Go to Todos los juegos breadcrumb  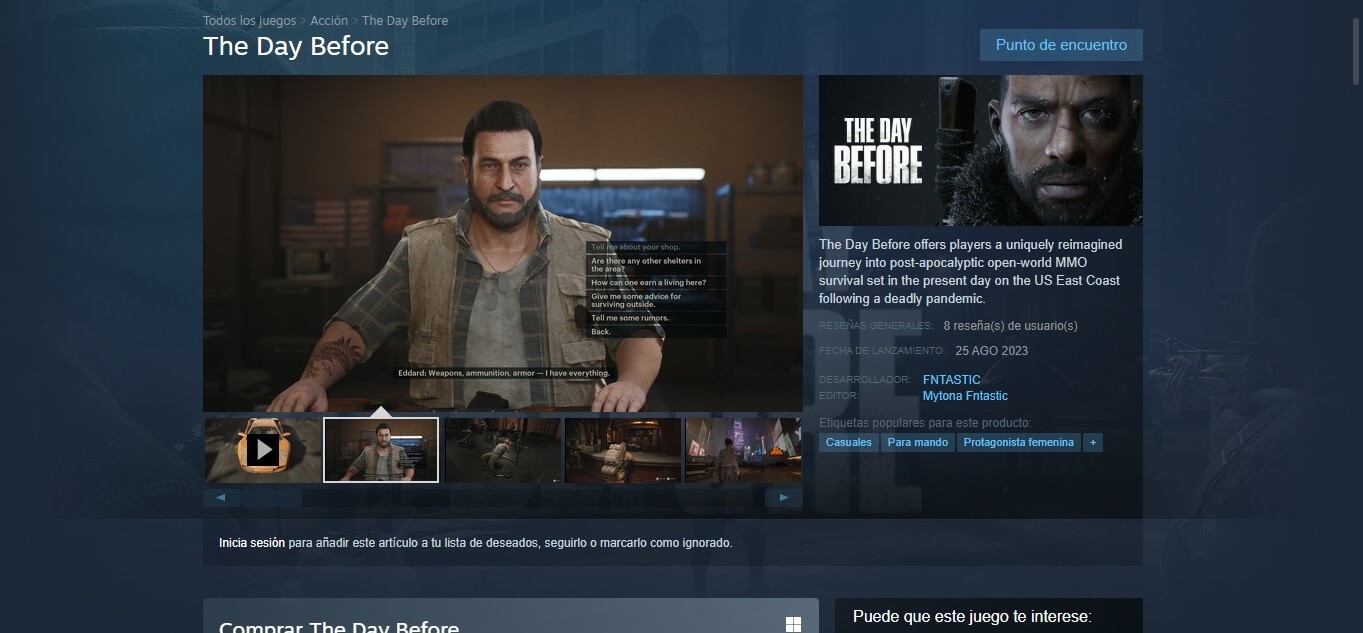(x=249, y=21)
